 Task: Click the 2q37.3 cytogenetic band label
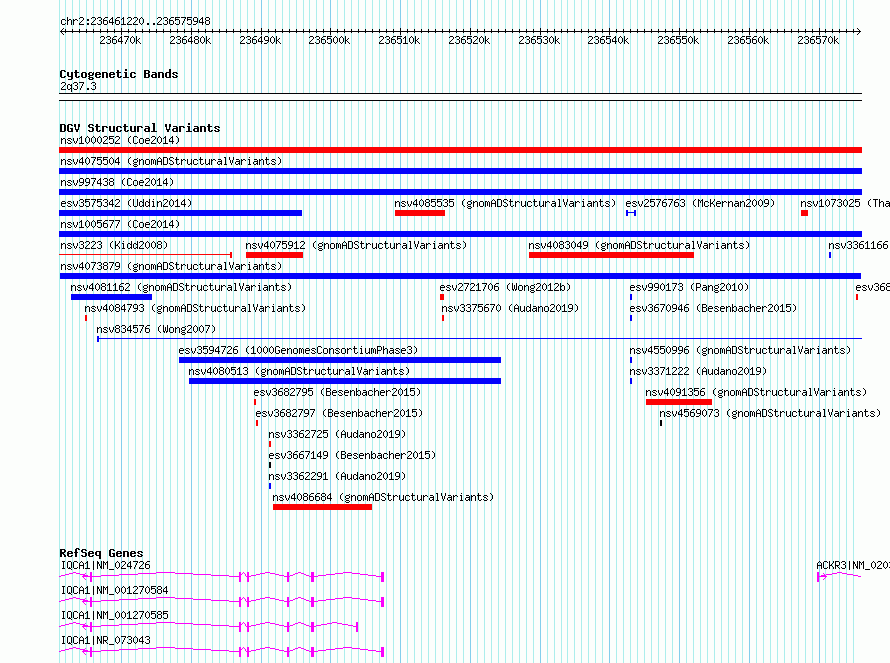point(78,86)
